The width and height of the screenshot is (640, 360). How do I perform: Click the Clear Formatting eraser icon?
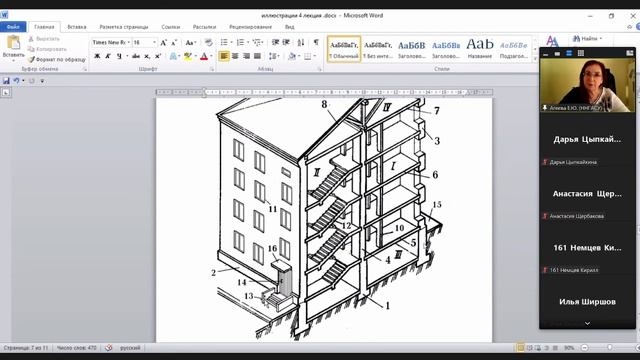[x=209, y=42]
